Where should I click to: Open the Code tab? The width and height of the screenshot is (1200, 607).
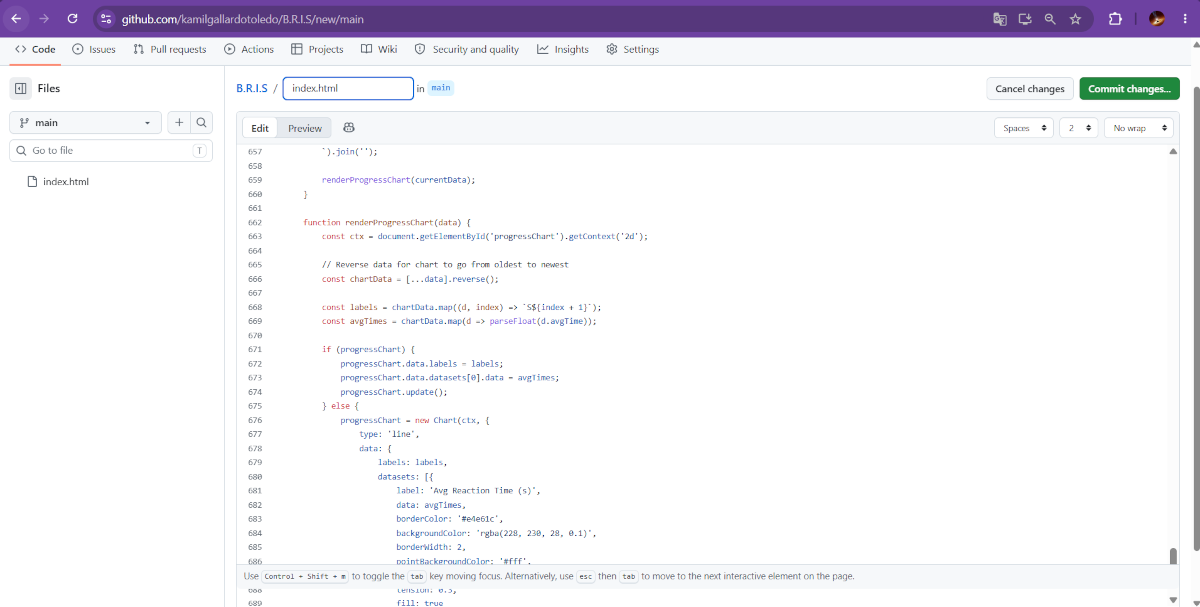click(35, 49)
